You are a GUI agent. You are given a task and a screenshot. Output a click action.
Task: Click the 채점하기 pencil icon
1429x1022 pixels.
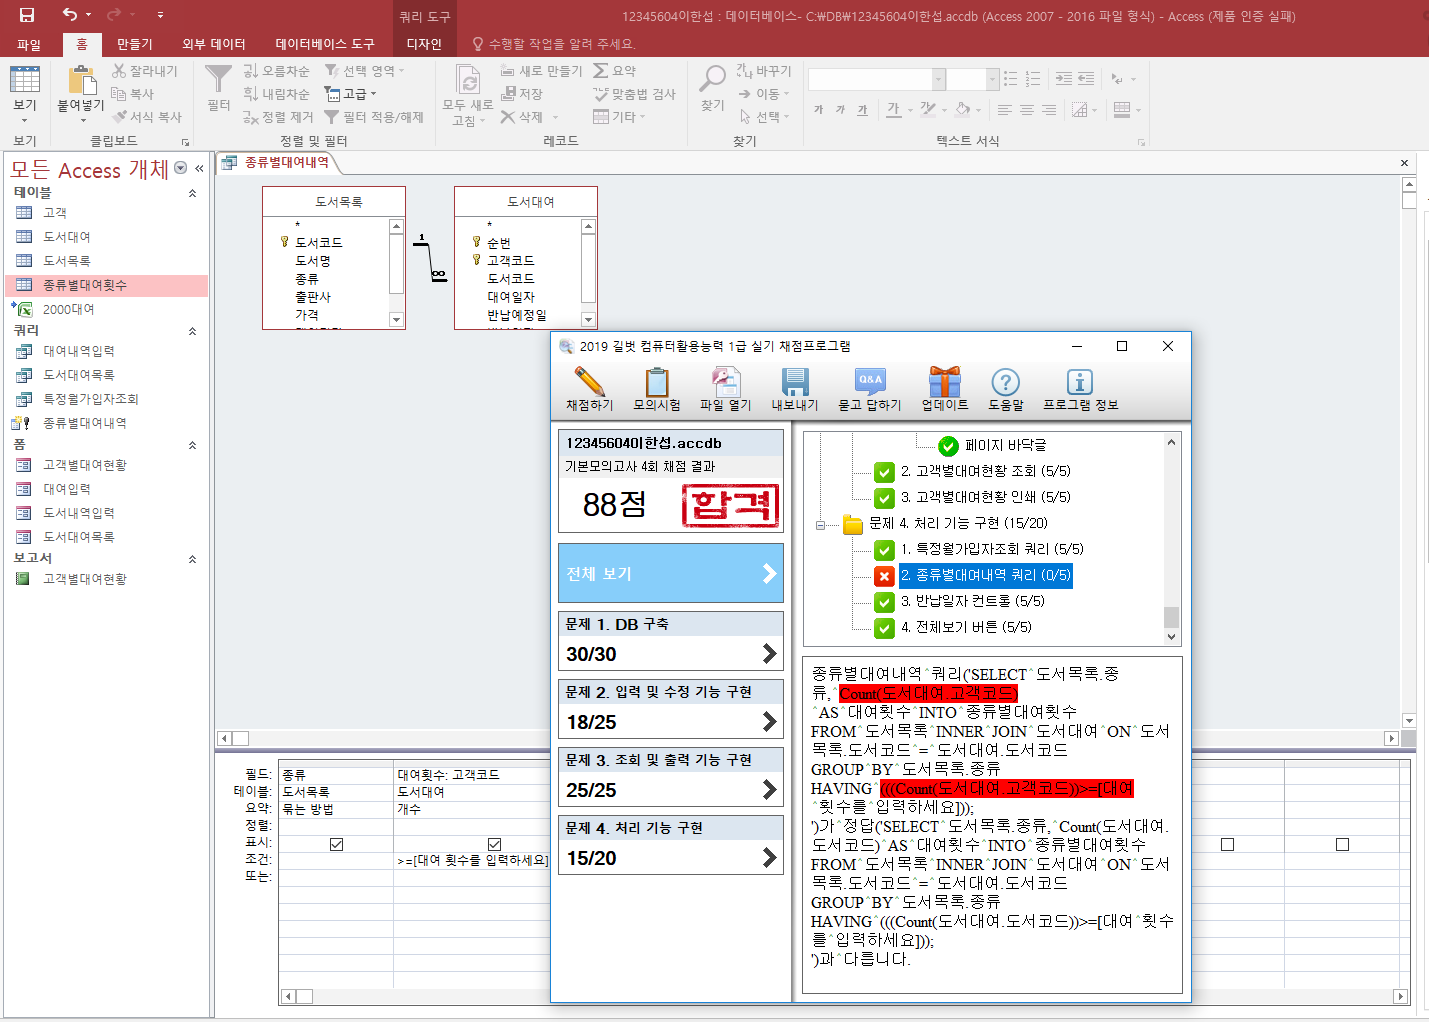tap(589, 384)
